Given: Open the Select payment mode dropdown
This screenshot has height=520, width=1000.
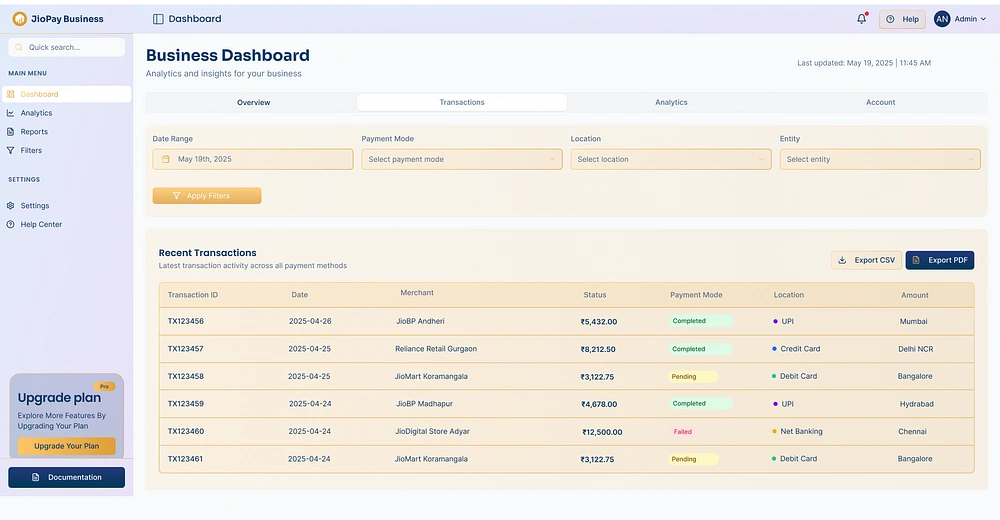Looking at the screenshot, I should coord(462,160).
